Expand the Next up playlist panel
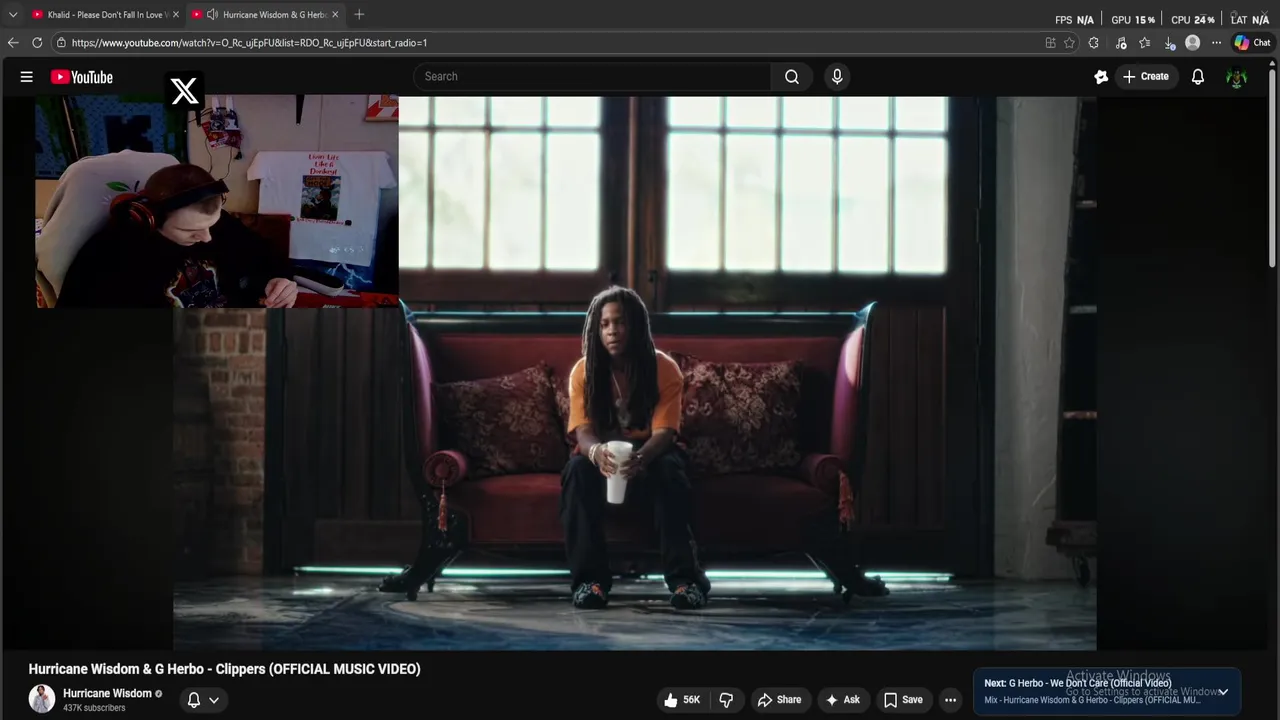 point(1223,692)
